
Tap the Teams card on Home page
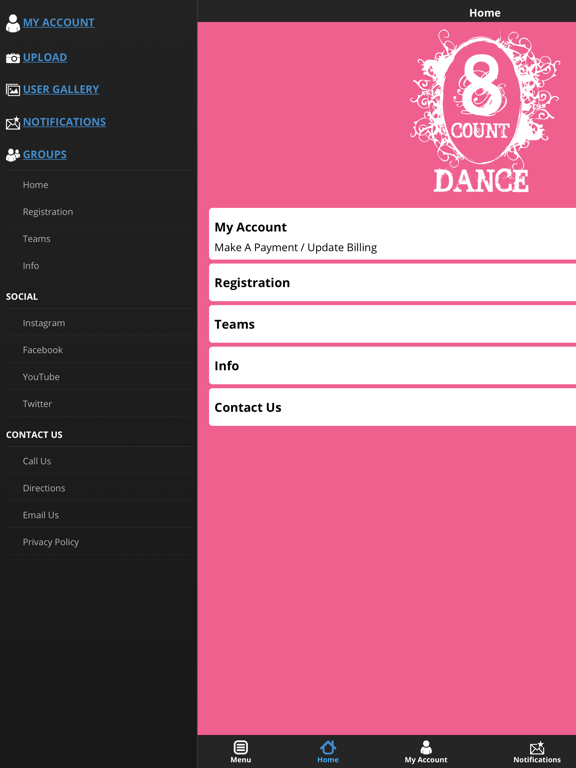[392, 324]
